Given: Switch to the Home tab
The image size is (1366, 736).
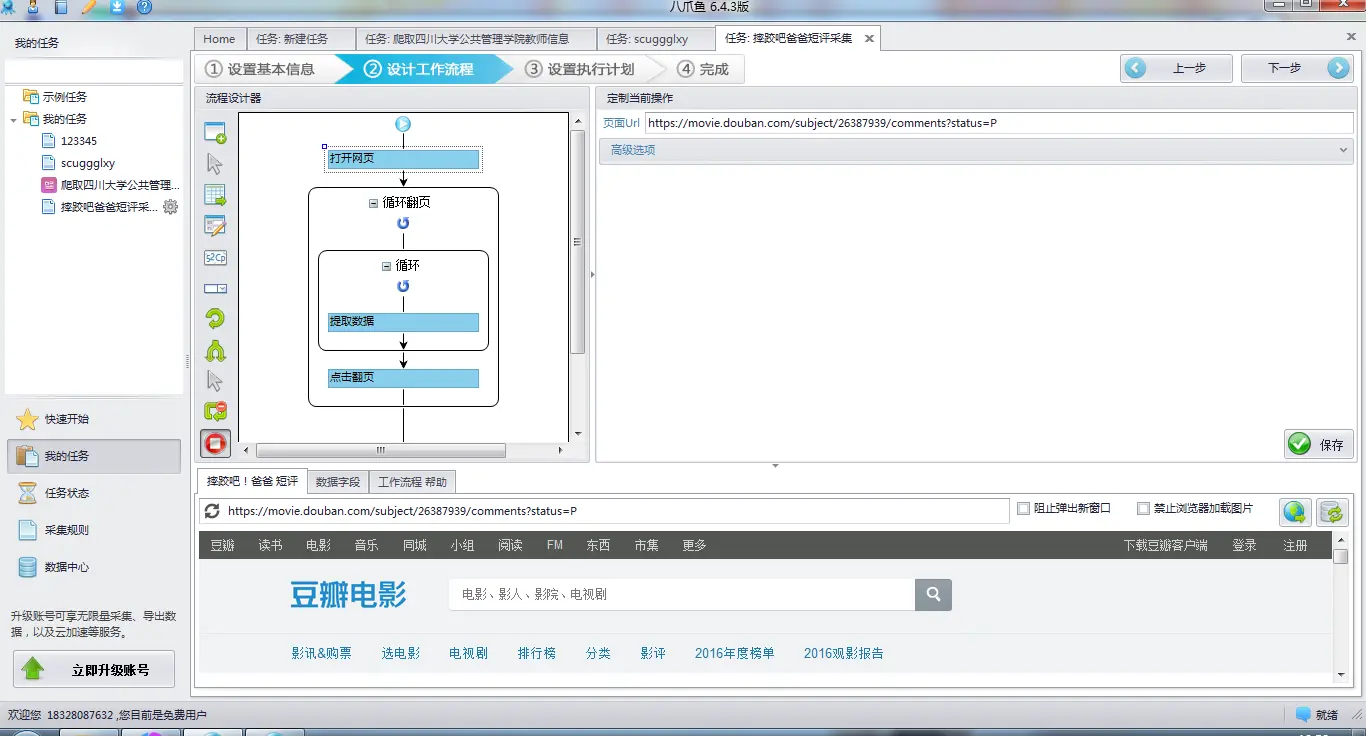Looking at the screenshot, I should point(219,39).
